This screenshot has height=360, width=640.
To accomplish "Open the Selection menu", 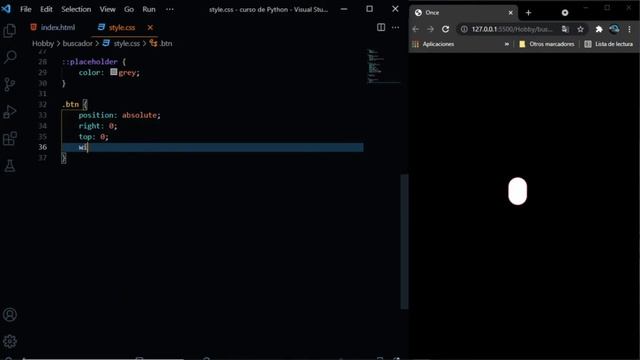I will click(76, 9).
